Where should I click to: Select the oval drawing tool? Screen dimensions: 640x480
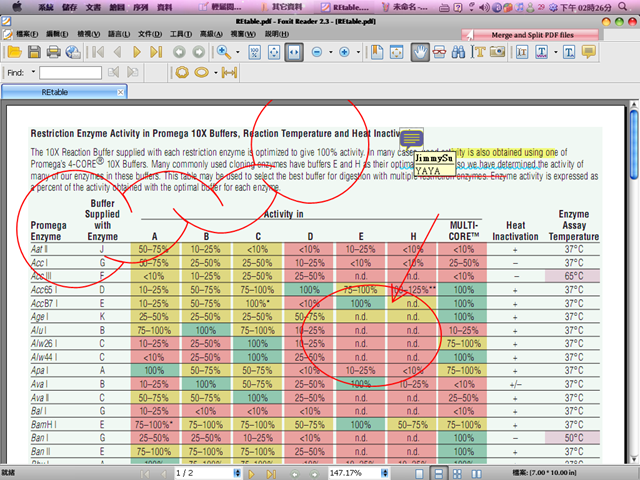point(202,73)
